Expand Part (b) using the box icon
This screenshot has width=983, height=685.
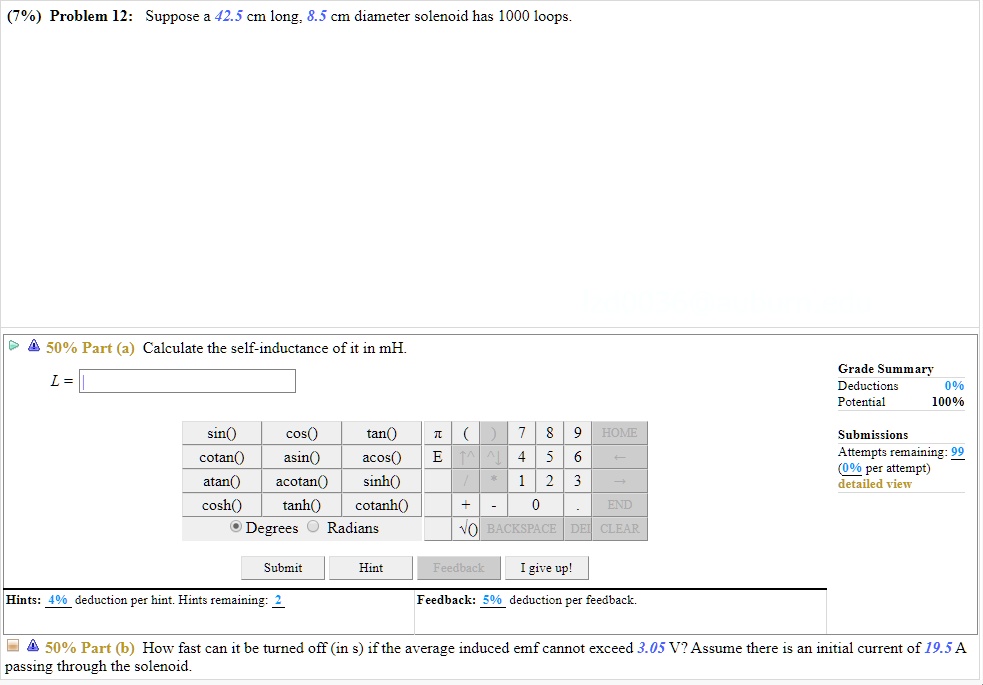tap(12, 647)
